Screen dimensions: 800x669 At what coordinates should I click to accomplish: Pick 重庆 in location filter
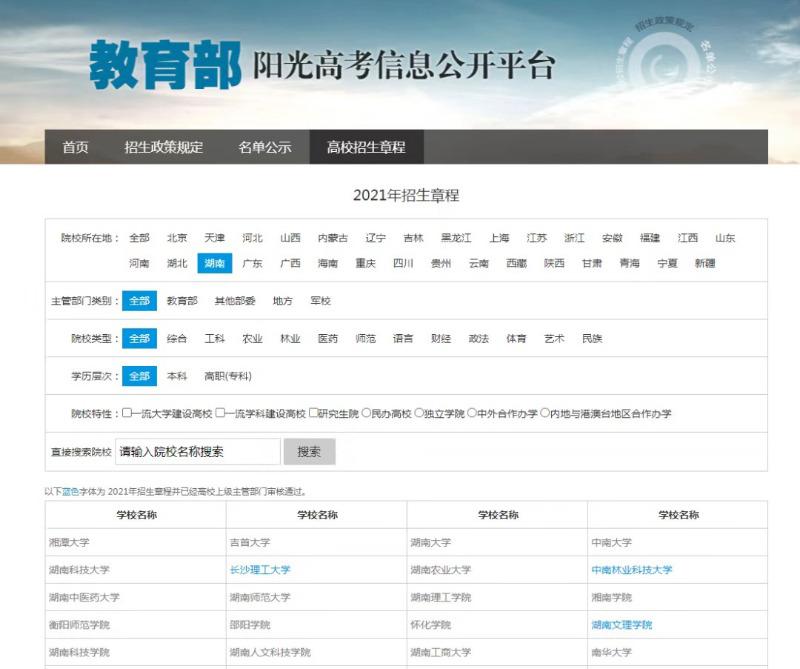tap(366, 263)
